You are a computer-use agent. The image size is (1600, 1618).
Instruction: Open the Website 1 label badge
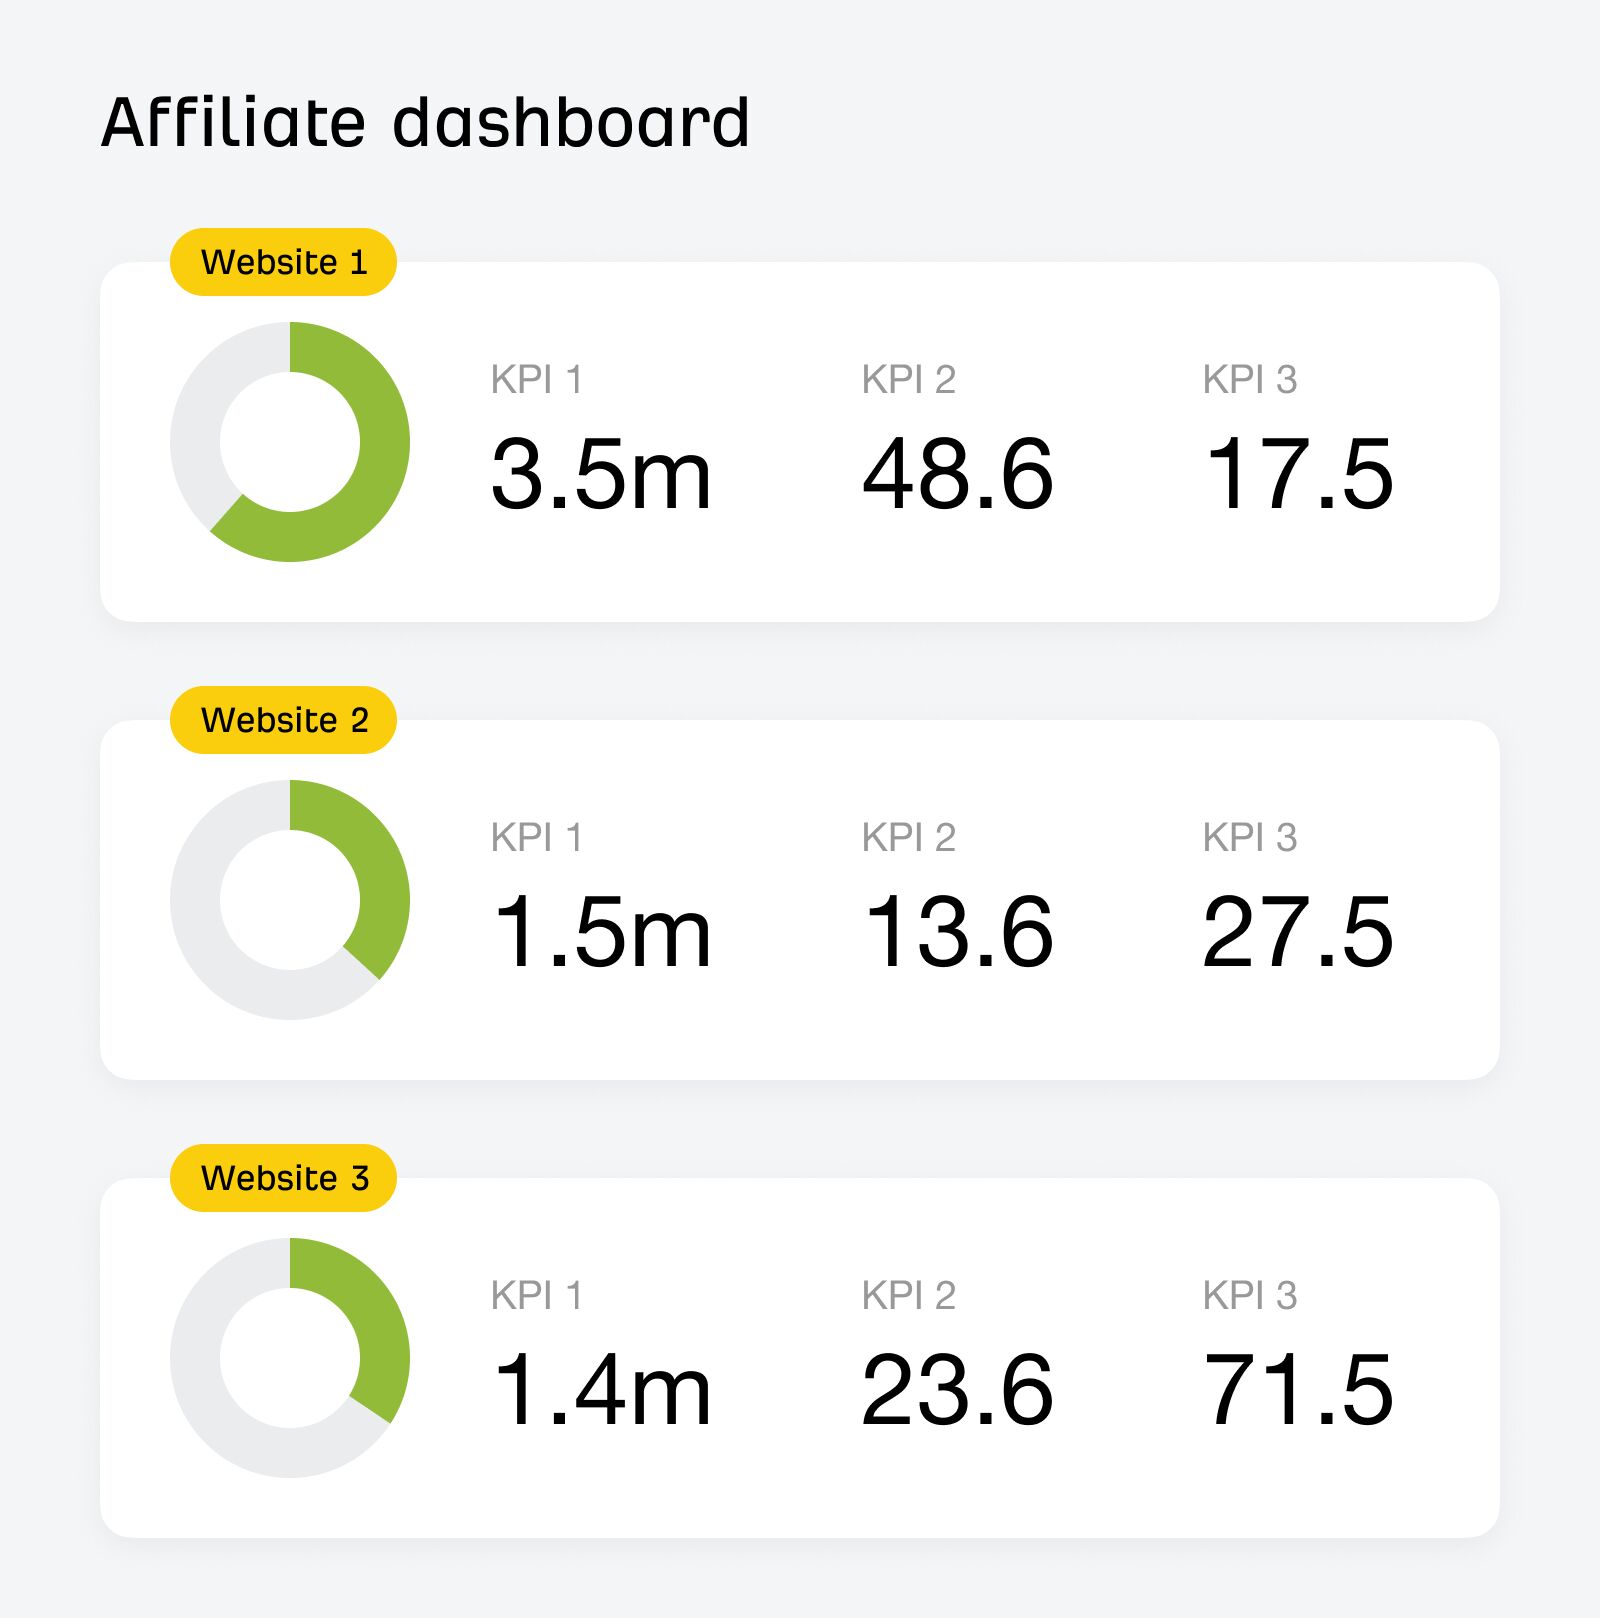(285, 262)
